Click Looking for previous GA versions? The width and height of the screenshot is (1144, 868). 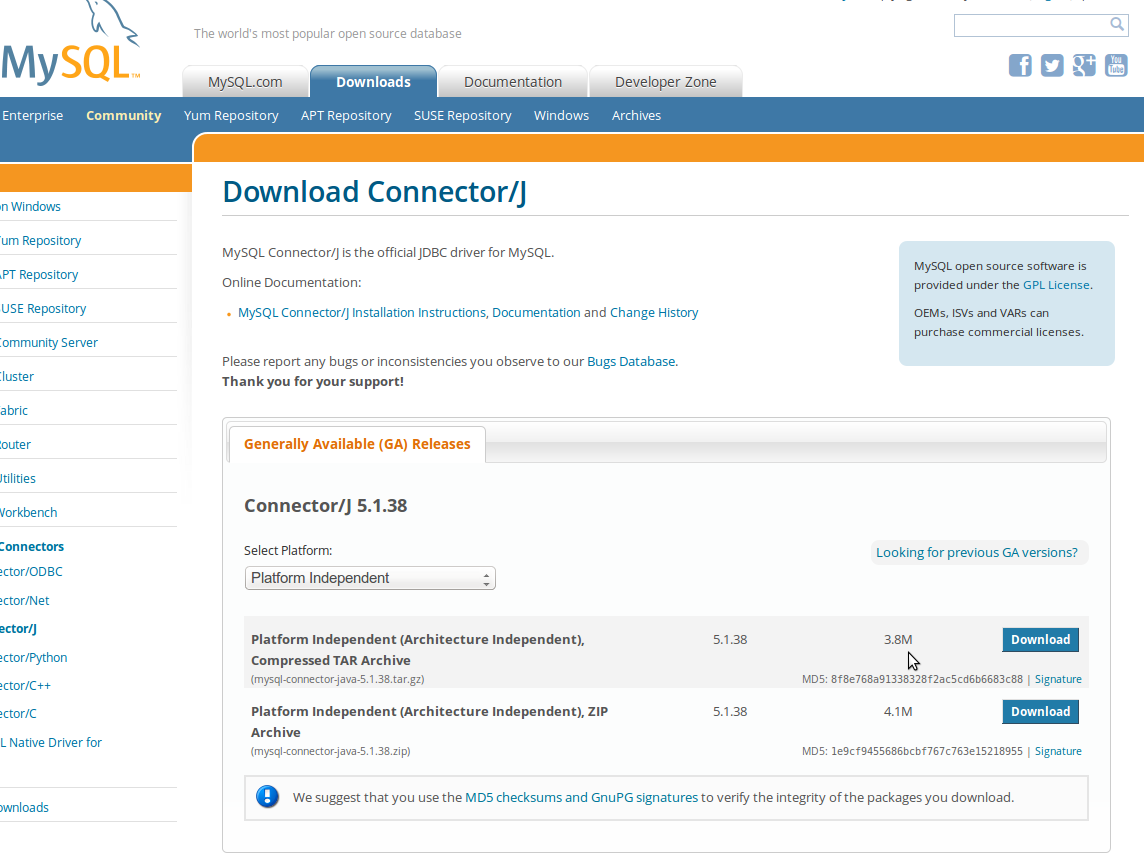pos(978,552)
